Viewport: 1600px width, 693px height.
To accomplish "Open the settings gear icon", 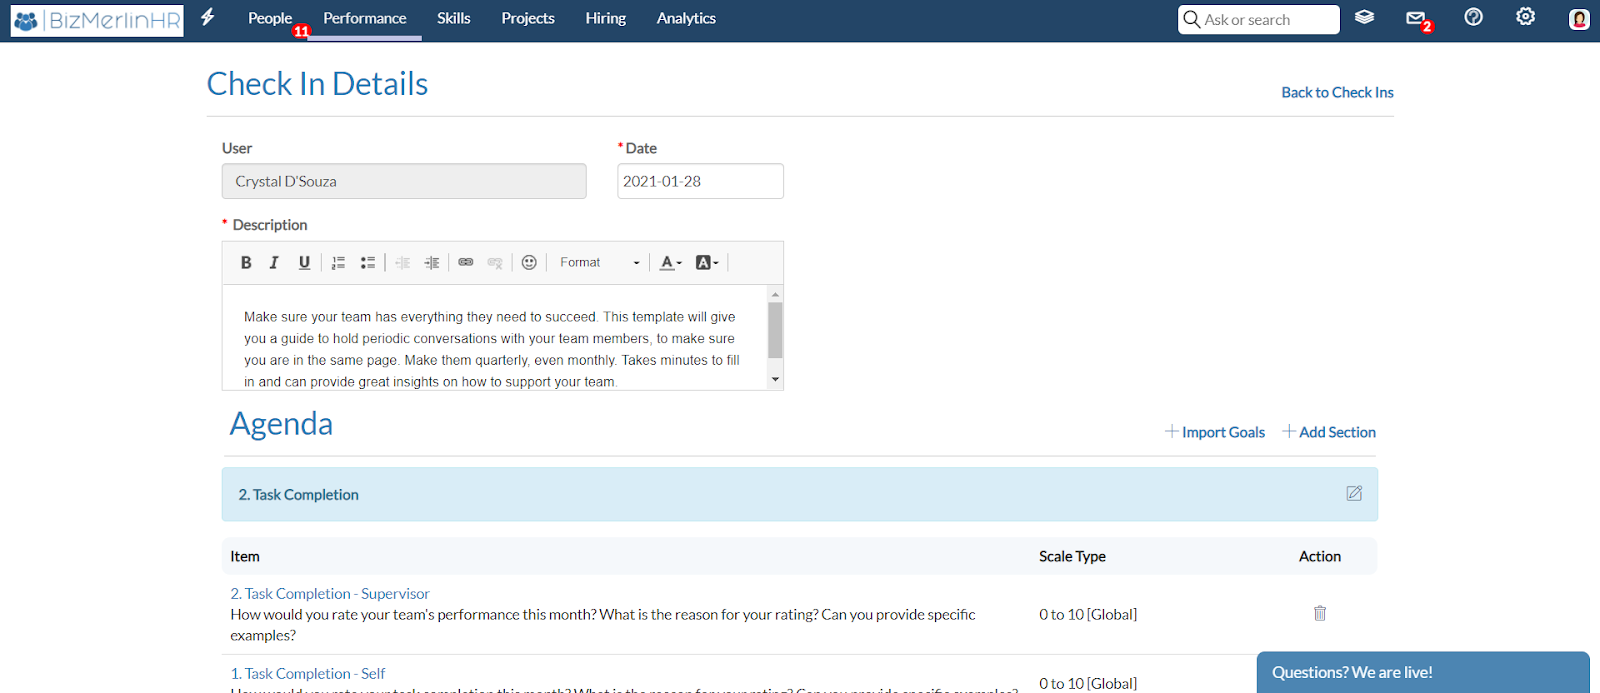I will coord(1525,17).
